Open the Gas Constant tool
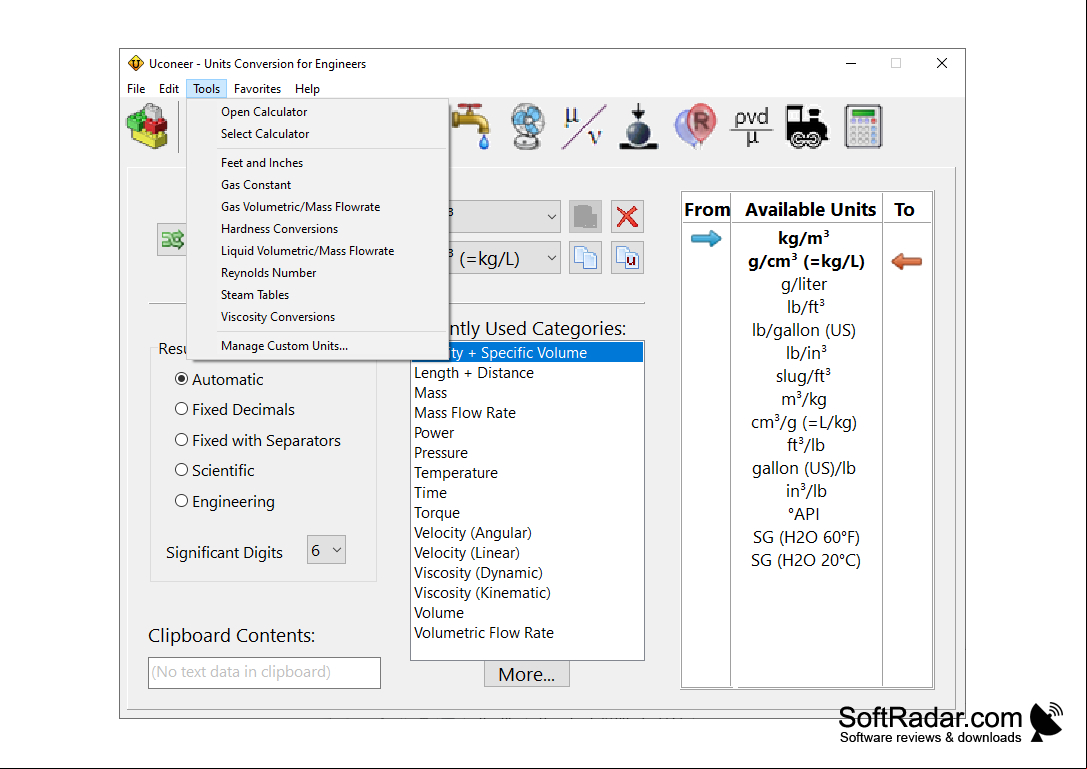 click(x=318, y=185)
